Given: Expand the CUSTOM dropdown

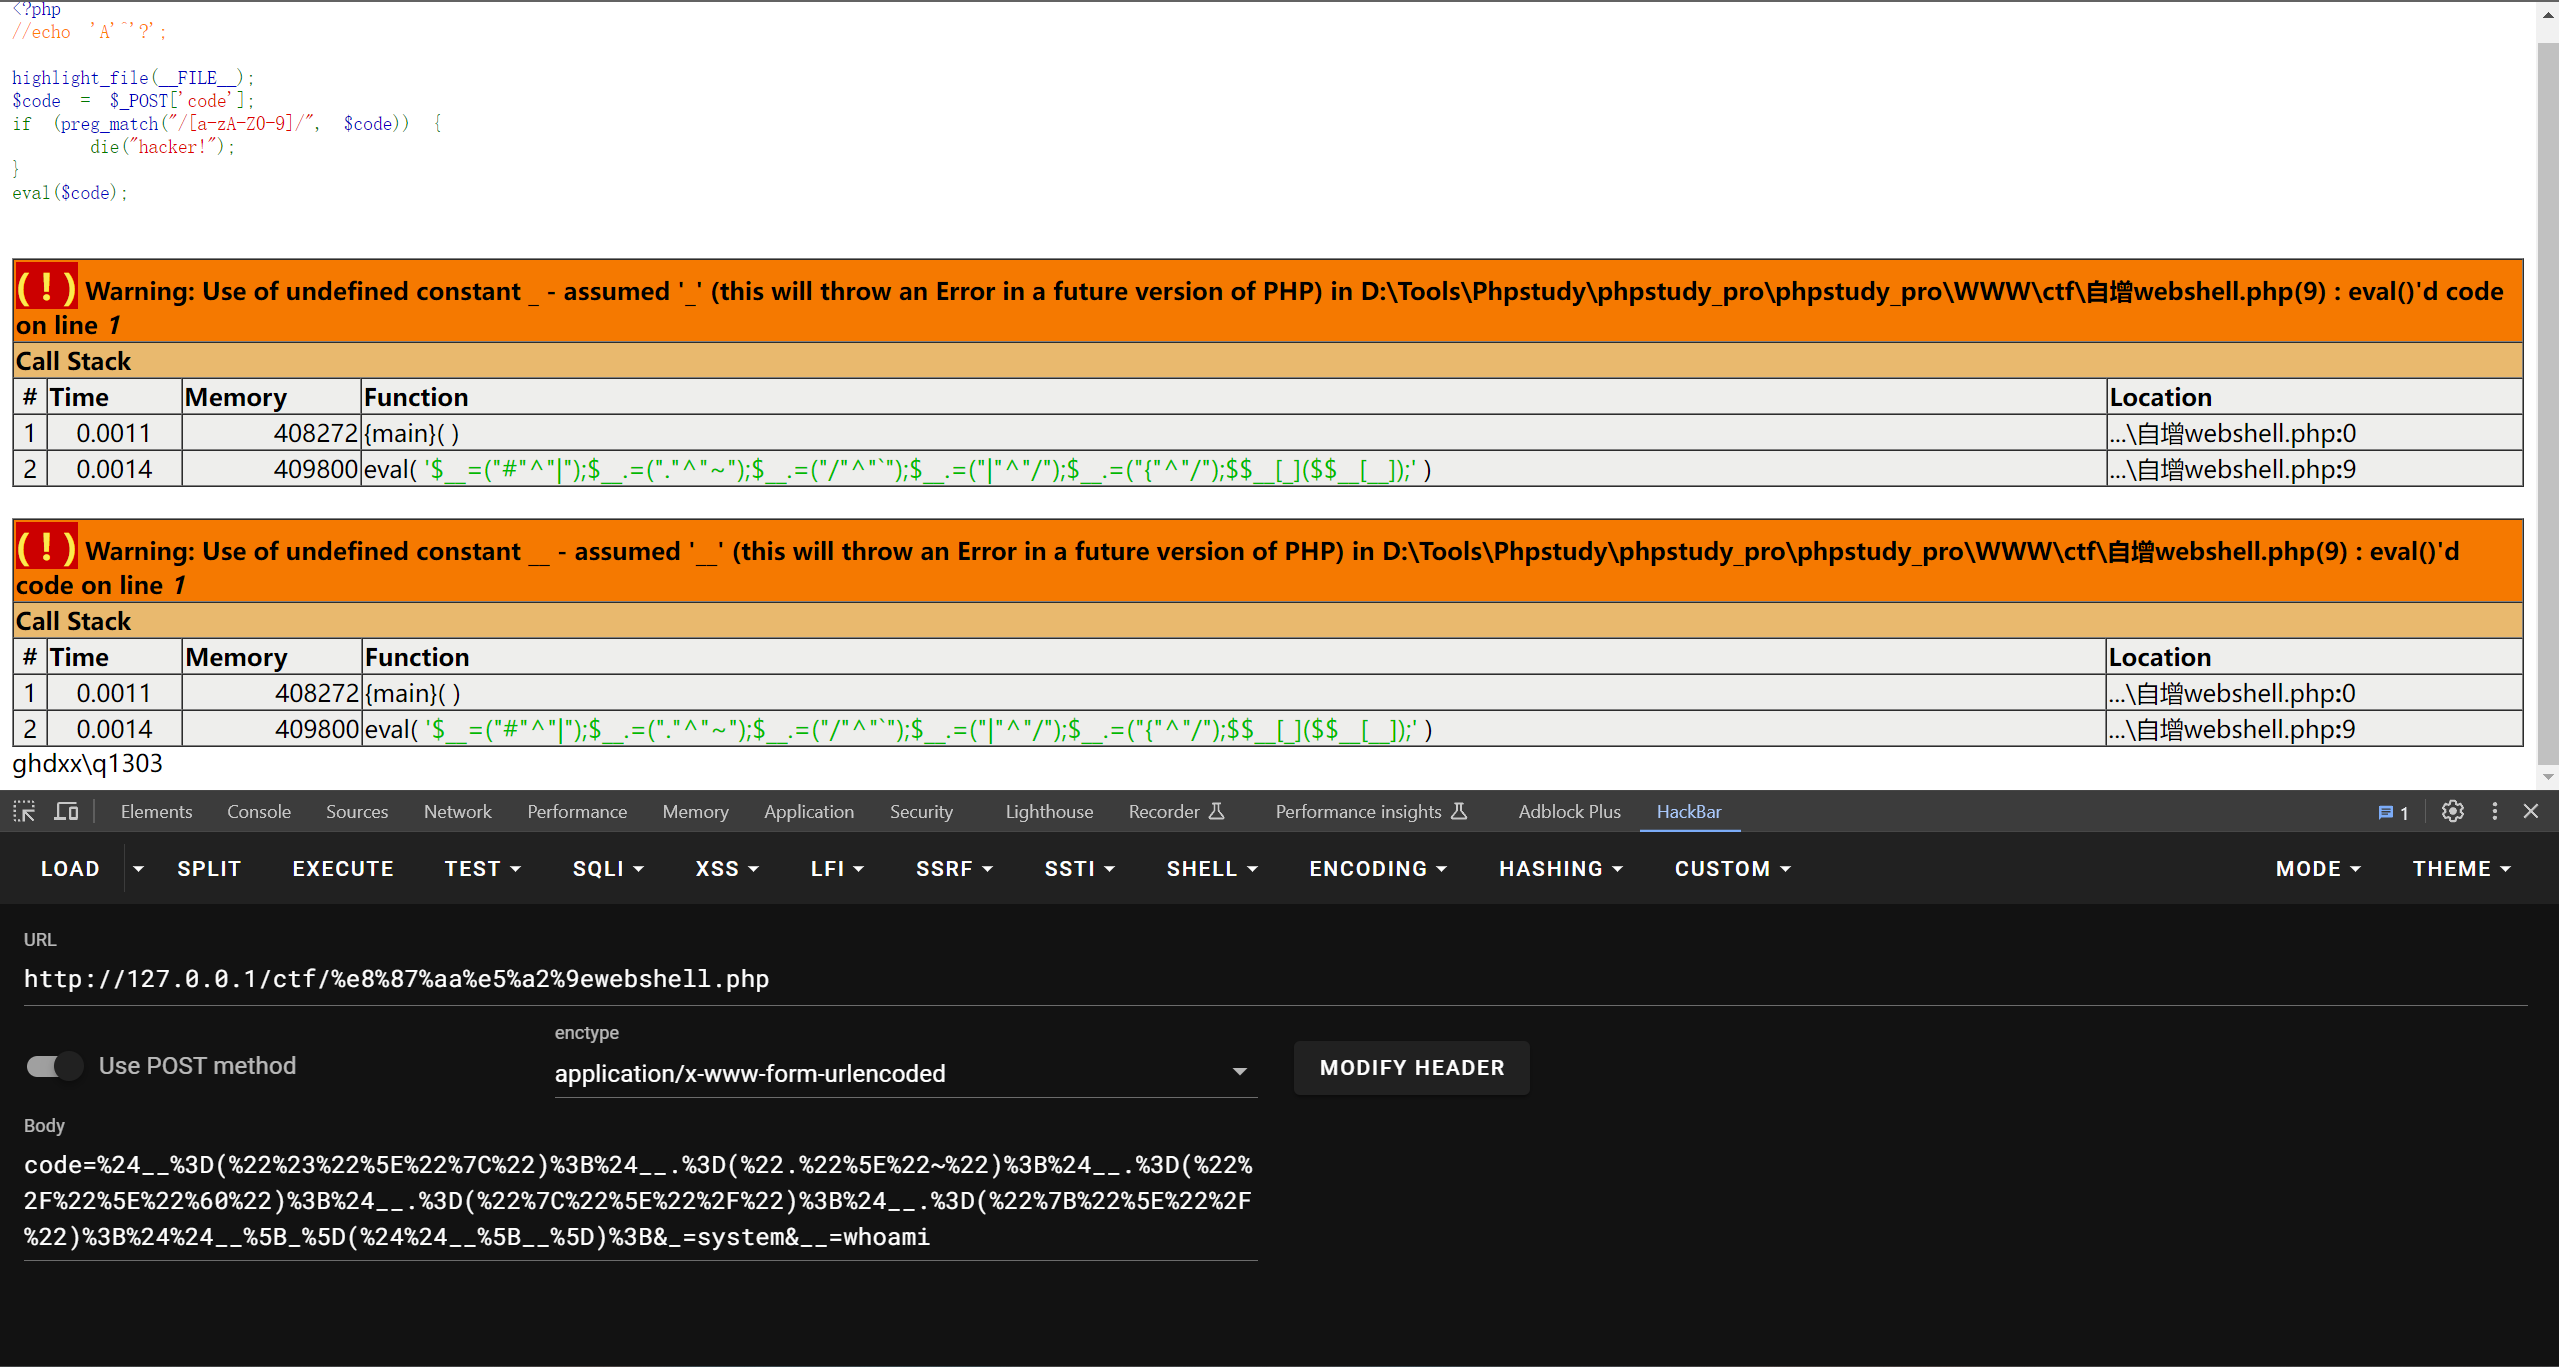Looking at the screenshot, I should click(x=1732, y=868).
